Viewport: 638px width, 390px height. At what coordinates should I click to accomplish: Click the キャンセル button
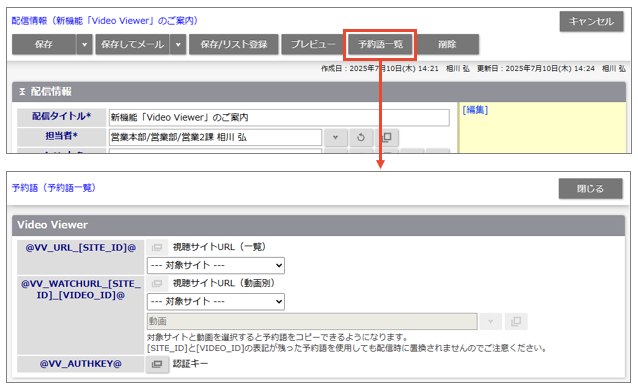(591, 21)
